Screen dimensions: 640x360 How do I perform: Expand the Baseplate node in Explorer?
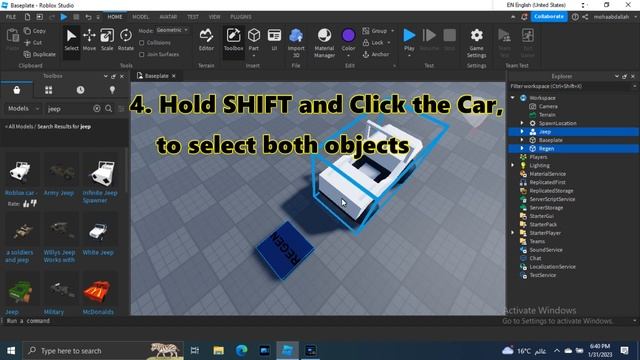point(522,140)
